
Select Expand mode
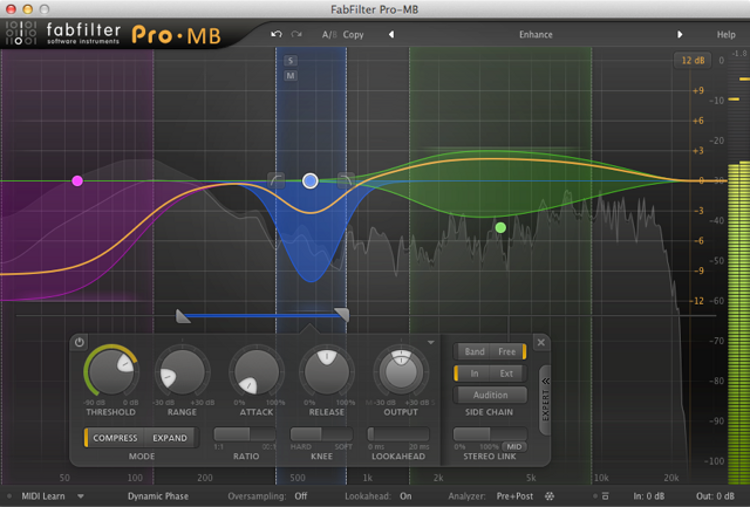pyautogui.click(x=170, y=438)
